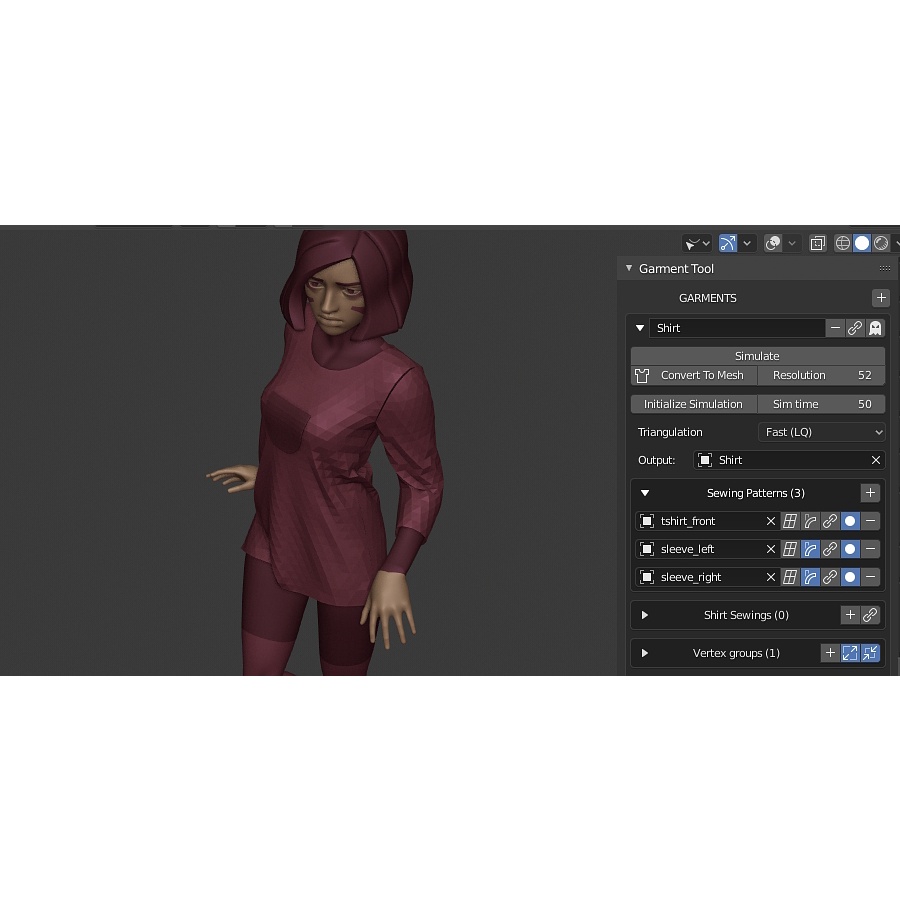Click the Resolution 52 field
This screenshot has height=900, width=900.
(x=821, y=375)
